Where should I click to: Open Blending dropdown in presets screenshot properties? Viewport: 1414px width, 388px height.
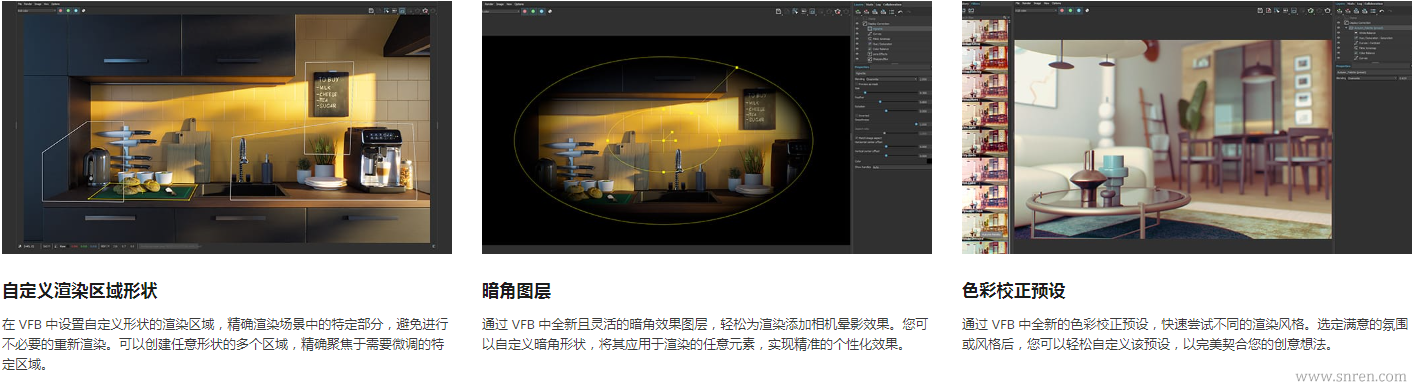tap(1372, 78)
